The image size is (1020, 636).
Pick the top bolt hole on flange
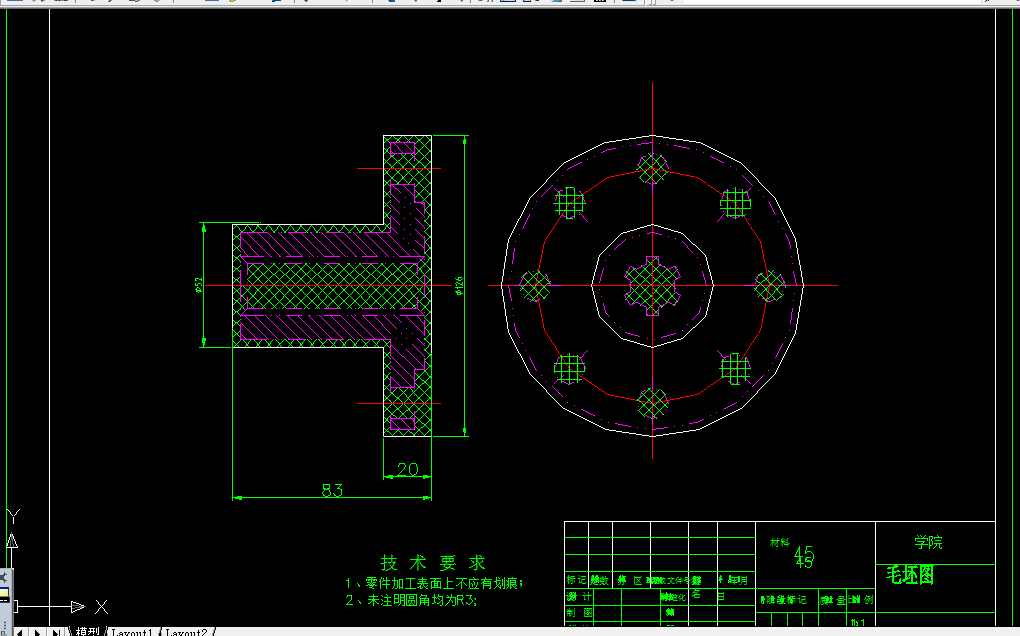coord(652,168)
